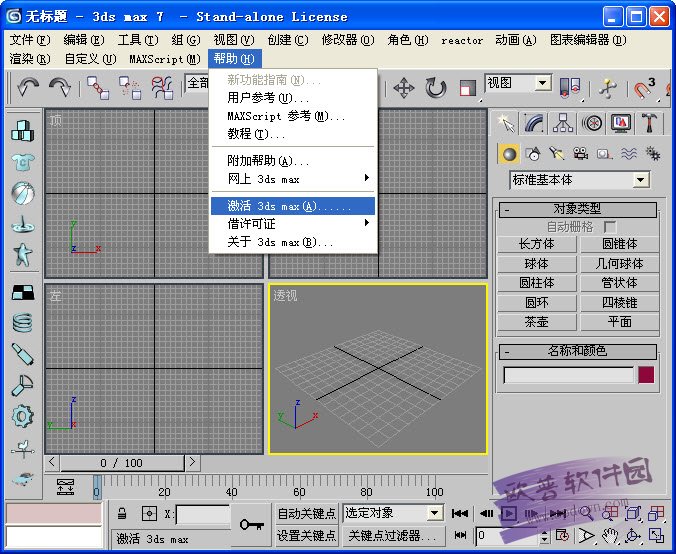676x554 pixels.
Task: Select the Space Warps wave icon
Action: (x=629, y=154)
